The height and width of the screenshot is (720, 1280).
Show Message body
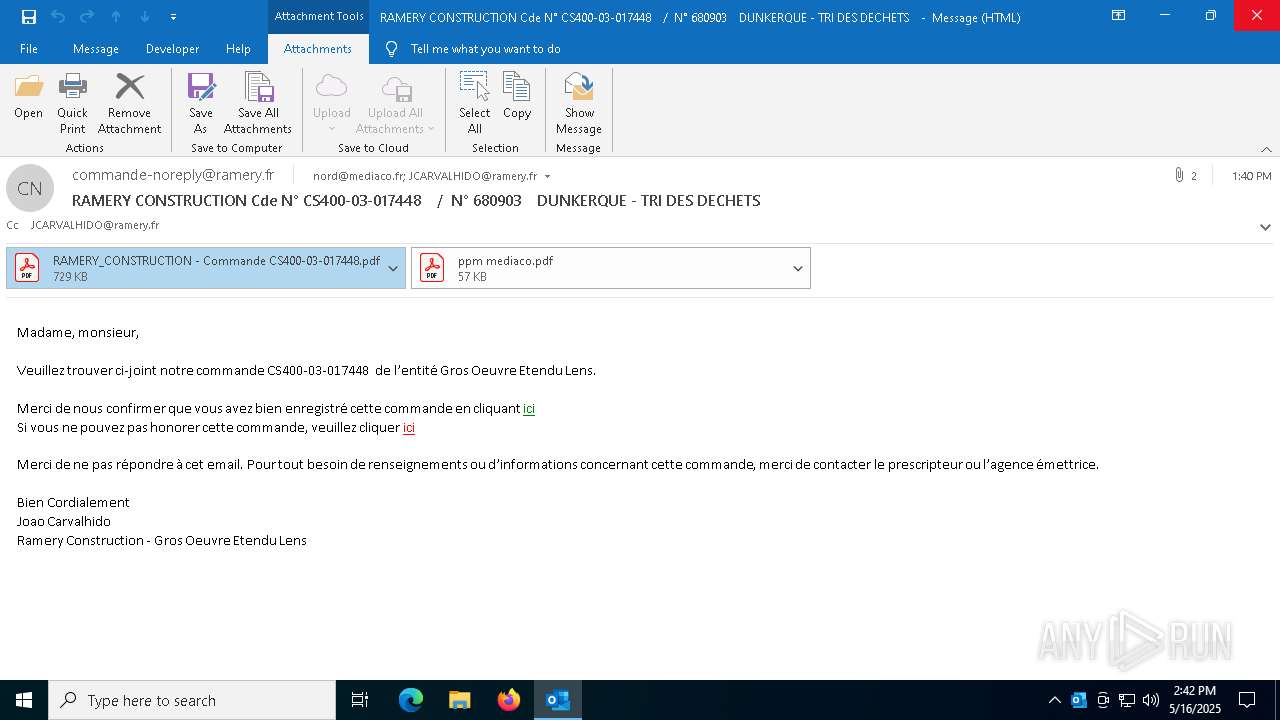pos(579,103)
